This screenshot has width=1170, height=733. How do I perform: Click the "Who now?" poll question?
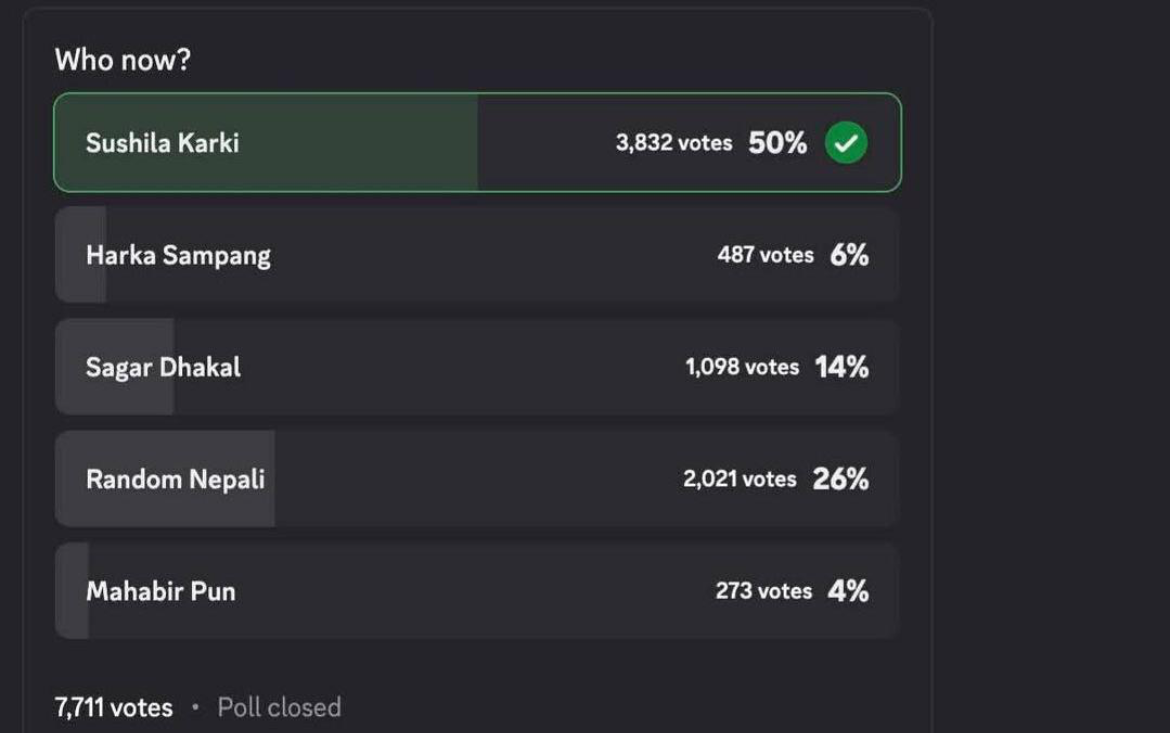[x=123, y=60]
